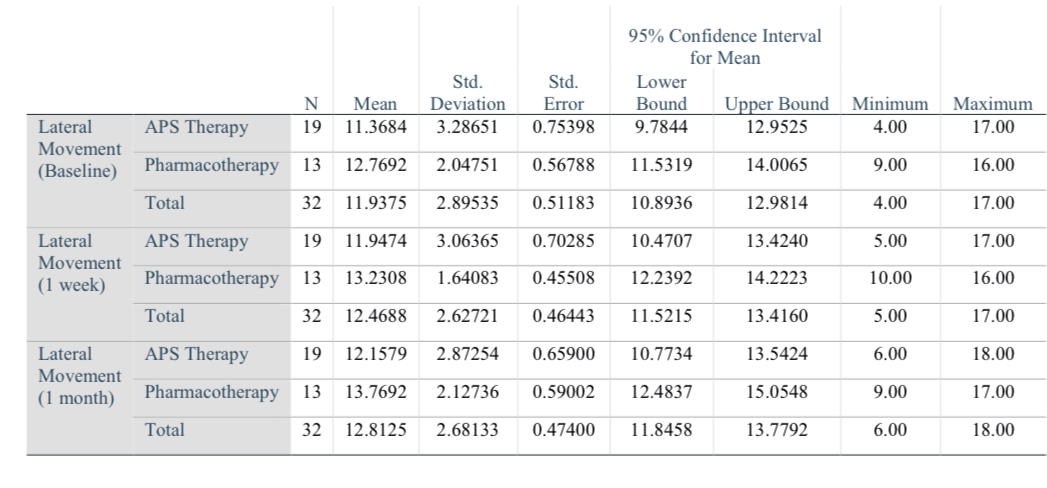This screenshot has width=1047, height=488.
Task: Select the Lateral Movement (1 week) row label
Action: [x=78, y=260]
